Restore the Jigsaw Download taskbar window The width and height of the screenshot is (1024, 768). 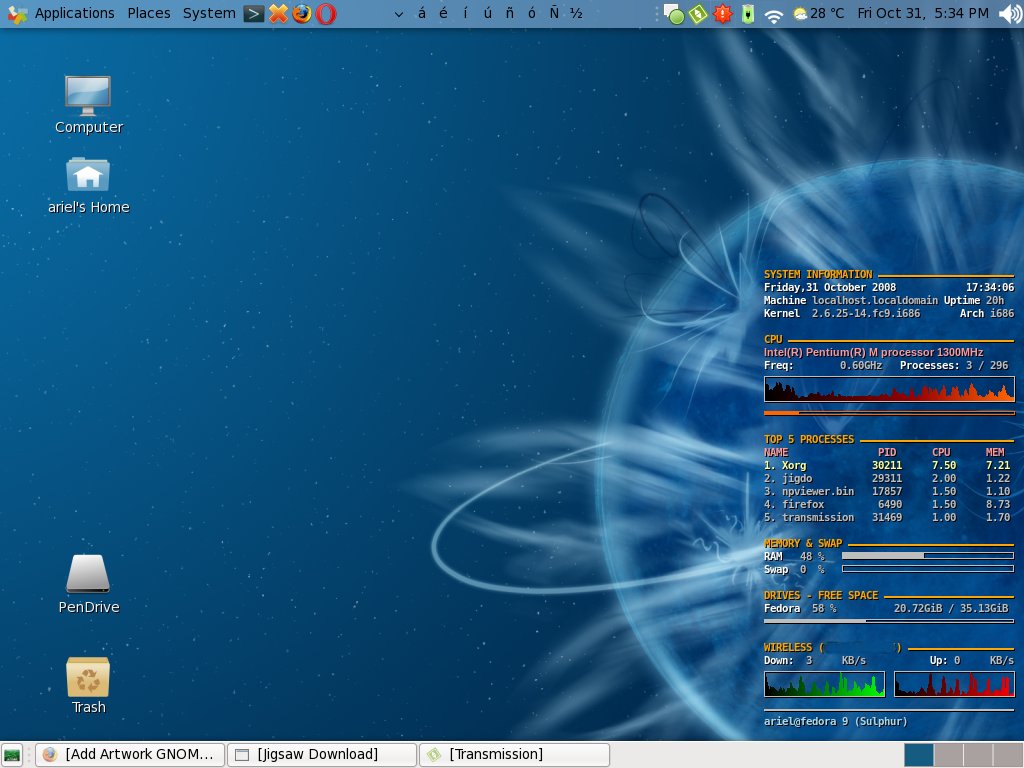[322, 754]
